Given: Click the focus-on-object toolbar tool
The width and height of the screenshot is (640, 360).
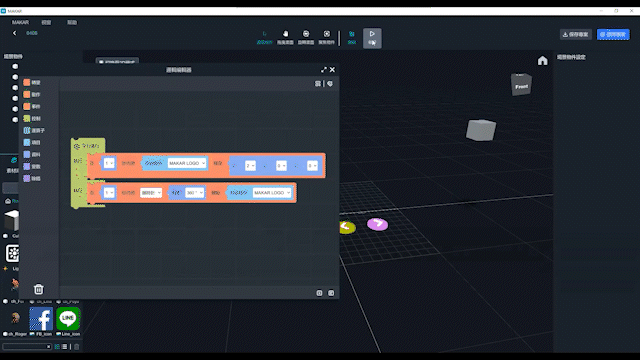Looking at the screenshot, I should (x=327, y=37).
